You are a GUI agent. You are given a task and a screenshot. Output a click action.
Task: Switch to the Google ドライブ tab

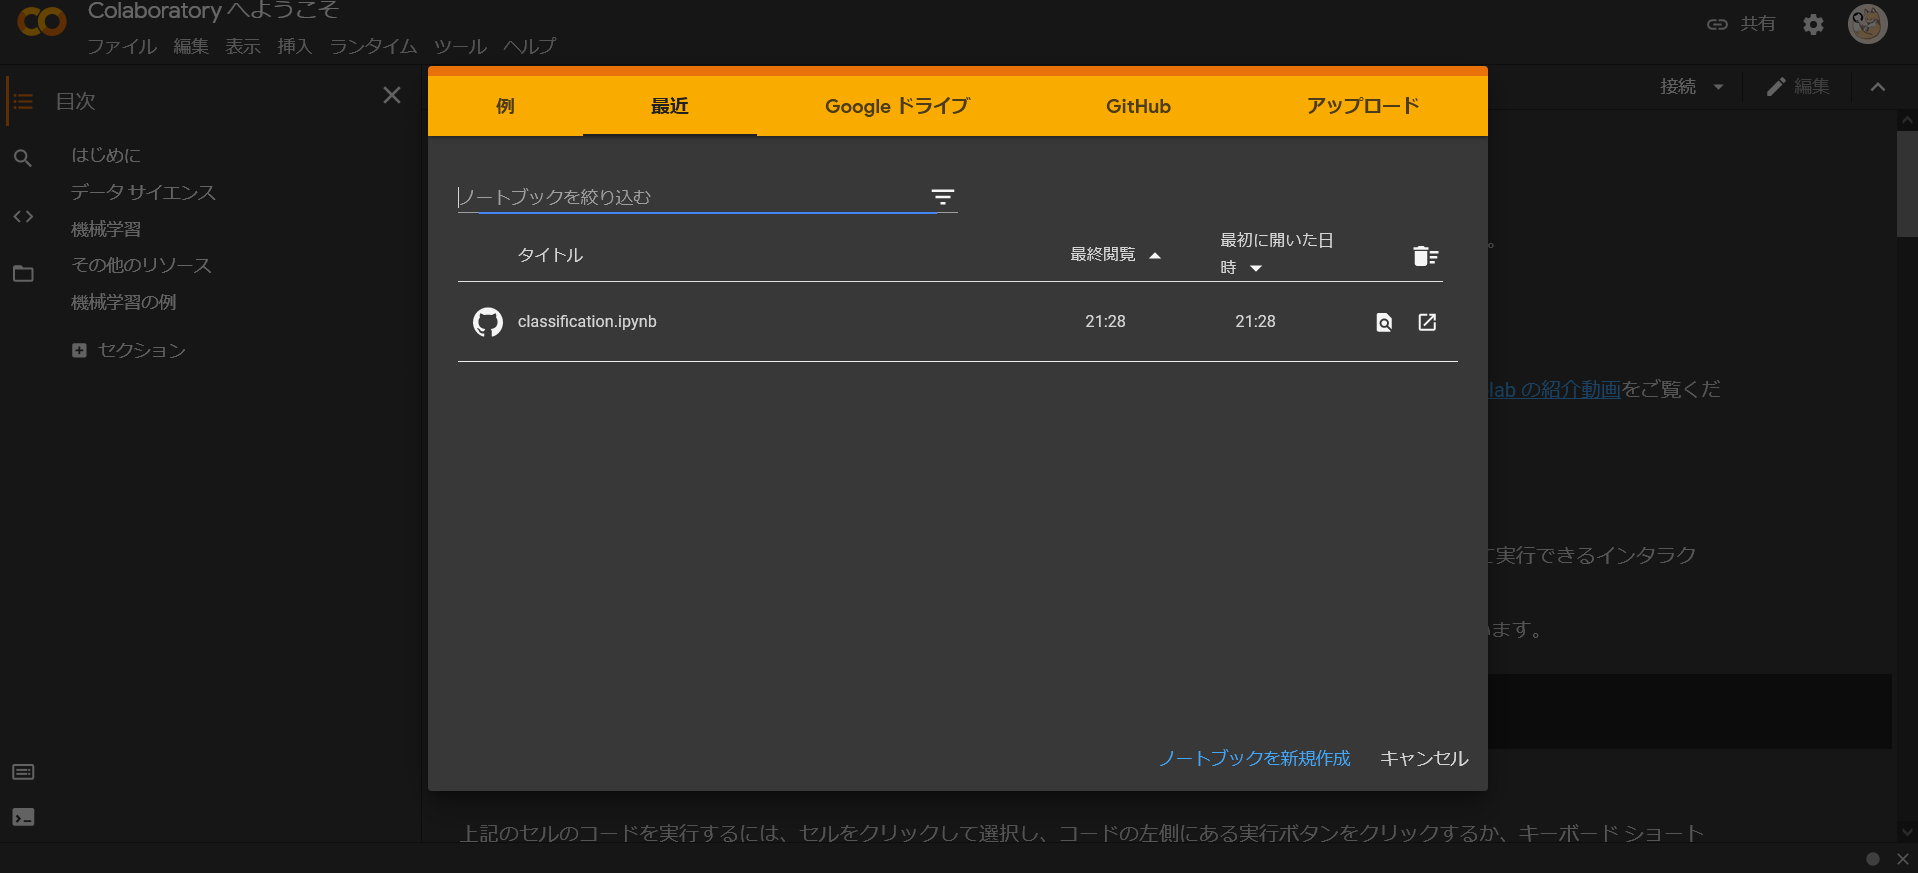897,105
